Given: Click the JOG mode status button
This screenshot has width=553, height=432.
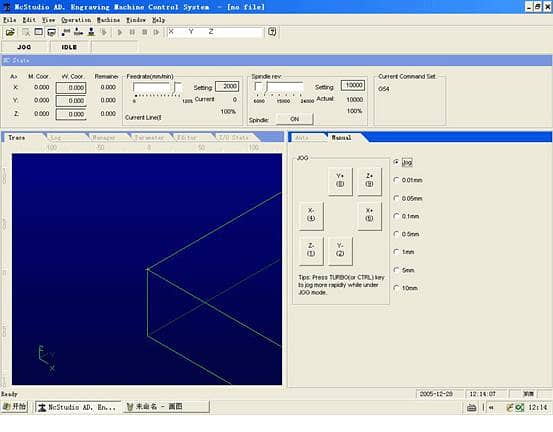Looking at the screenshot, I should click(x=24, y=47).
